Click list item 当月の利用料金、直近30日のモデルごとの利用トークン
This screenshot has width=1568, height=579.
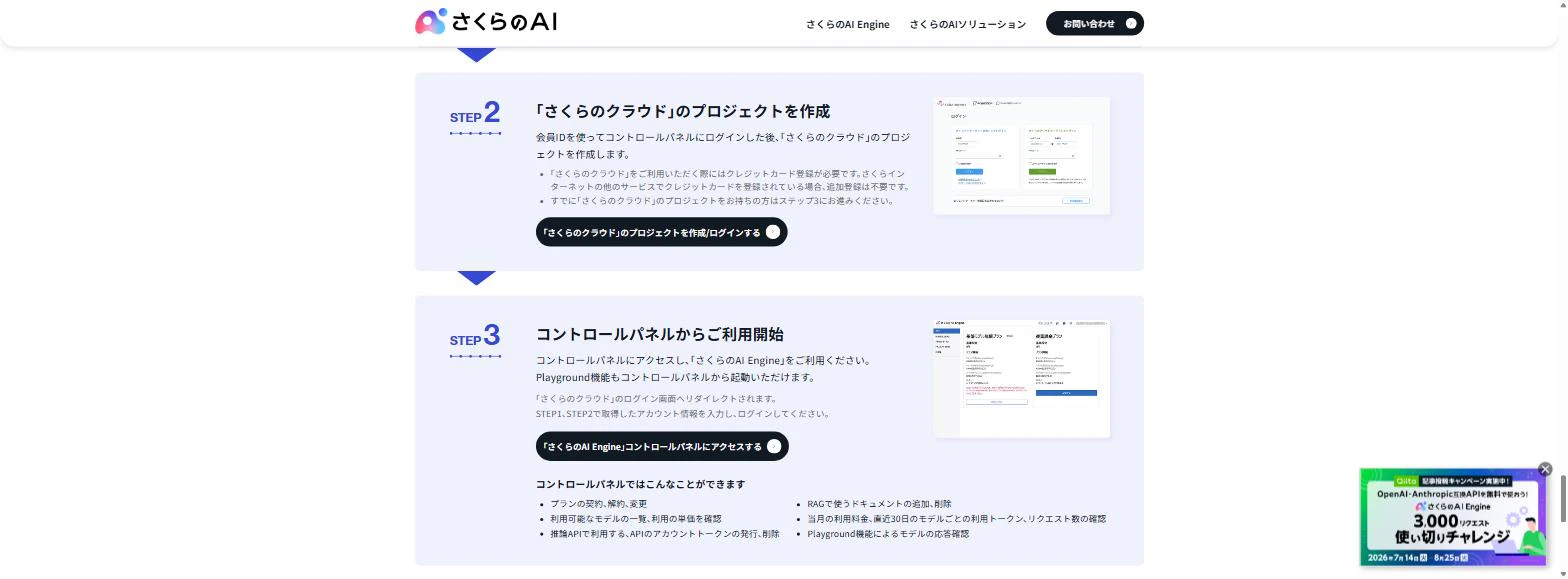pyautogui.click(x=956, y=519)
